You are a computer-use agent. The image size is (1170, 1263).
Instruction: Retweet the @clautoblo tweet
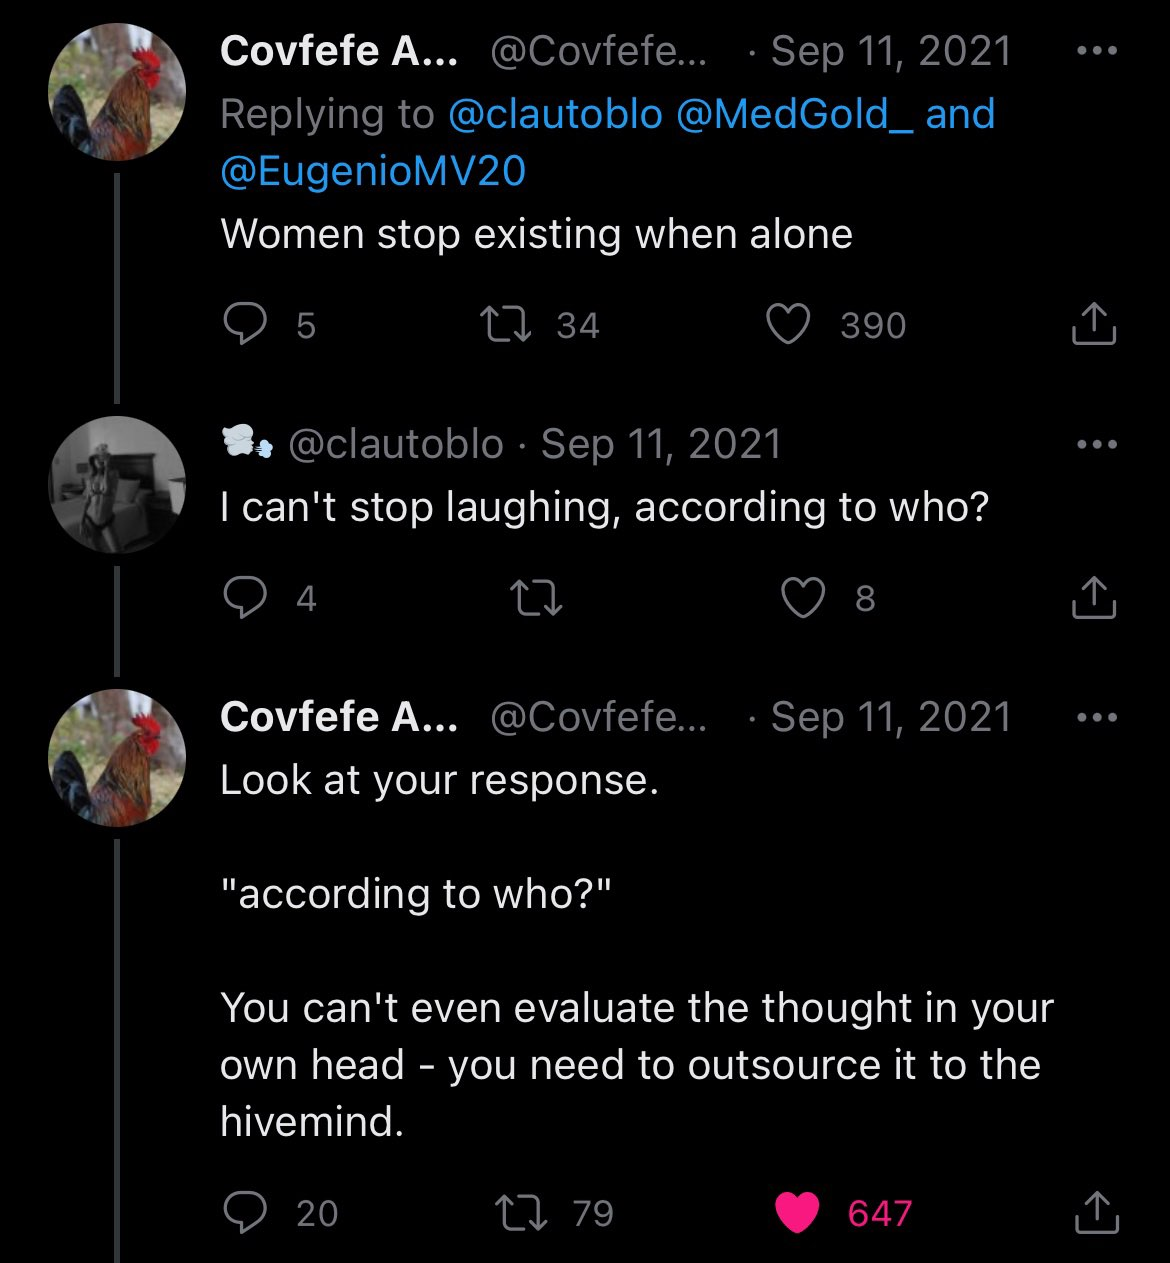coord(535,598)
